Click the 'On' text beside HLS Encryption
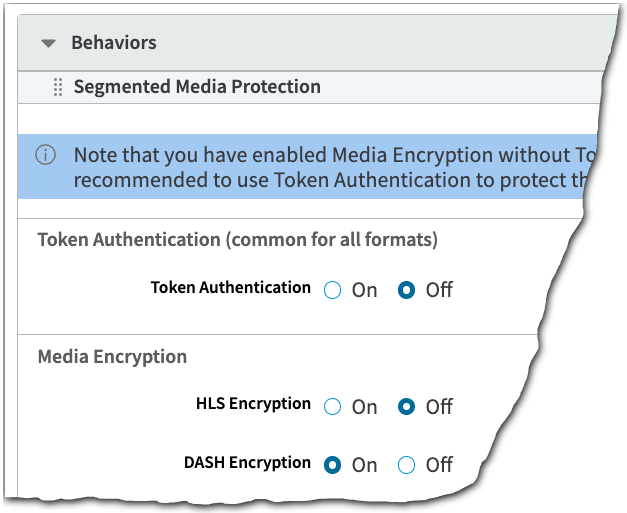Screen dimensions: 627x513 coord(364,407)
